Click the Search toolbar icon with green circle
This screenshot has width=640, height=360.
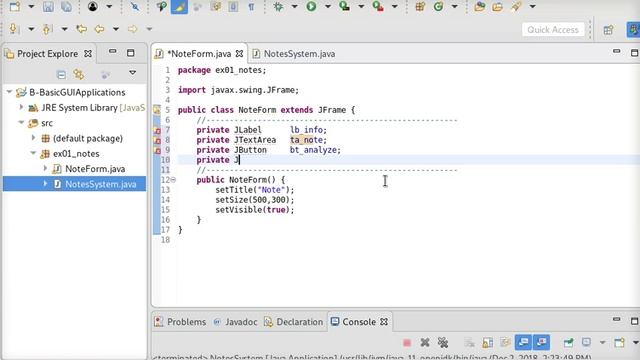click(162, 7)
